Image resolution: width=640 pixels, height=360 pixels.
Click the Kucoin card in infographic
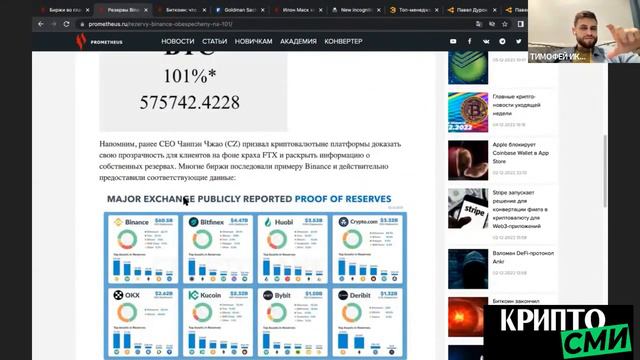coord(218,322)
